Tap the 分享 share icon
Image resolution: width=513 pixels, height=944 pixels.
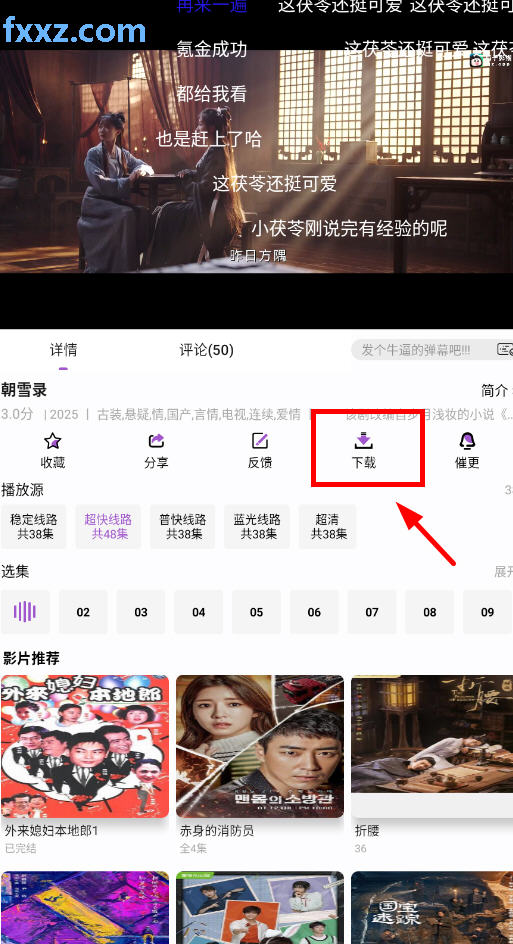coord(156,441)
